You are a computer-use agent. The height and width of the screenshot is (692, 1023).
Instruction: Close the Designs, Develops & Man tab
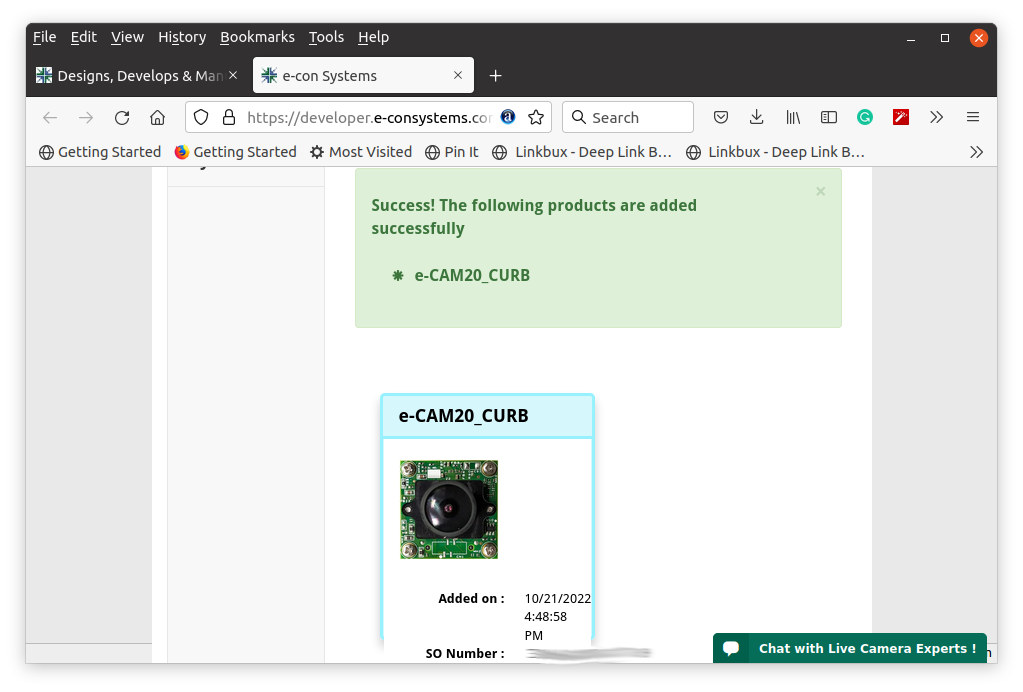[x=233, y=75]
